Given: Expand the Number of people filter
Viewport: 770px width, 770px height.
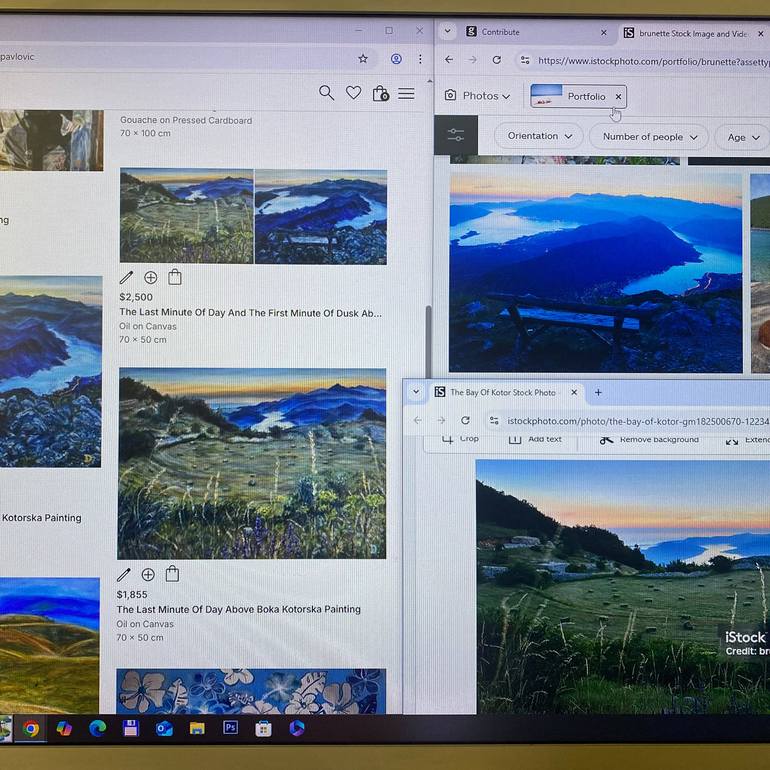Looking at the screenshot, I should pos(649,137).
